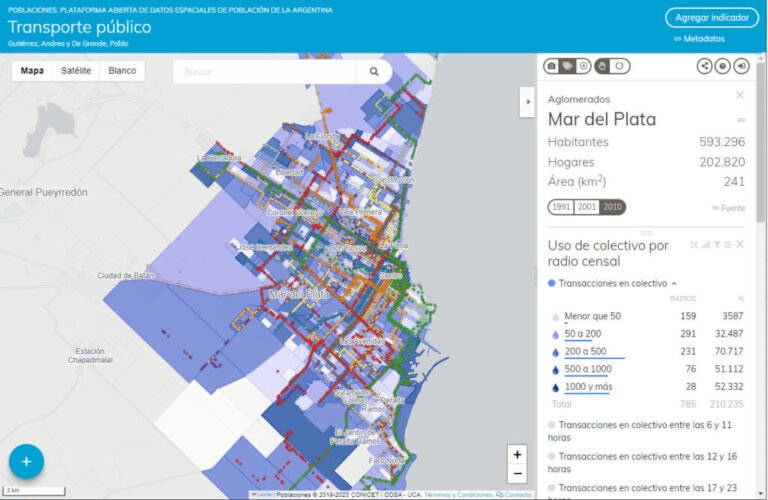Select census year 2010
Viewport: 768px width, 500px height.
[612, 207]
